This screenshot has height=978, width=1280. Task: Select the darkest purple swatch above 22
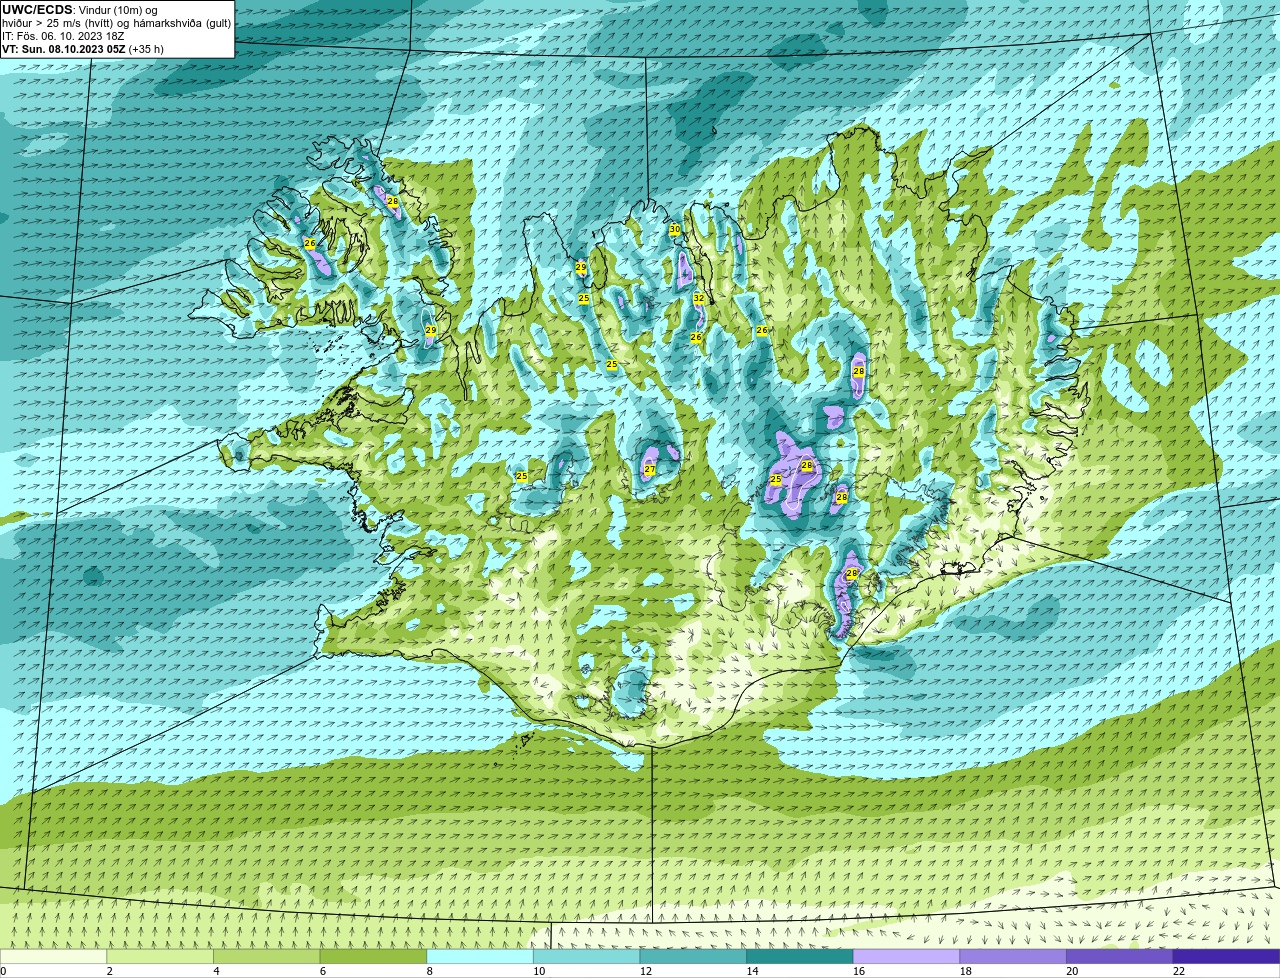pyautogui.click(x=1227, y=957)
